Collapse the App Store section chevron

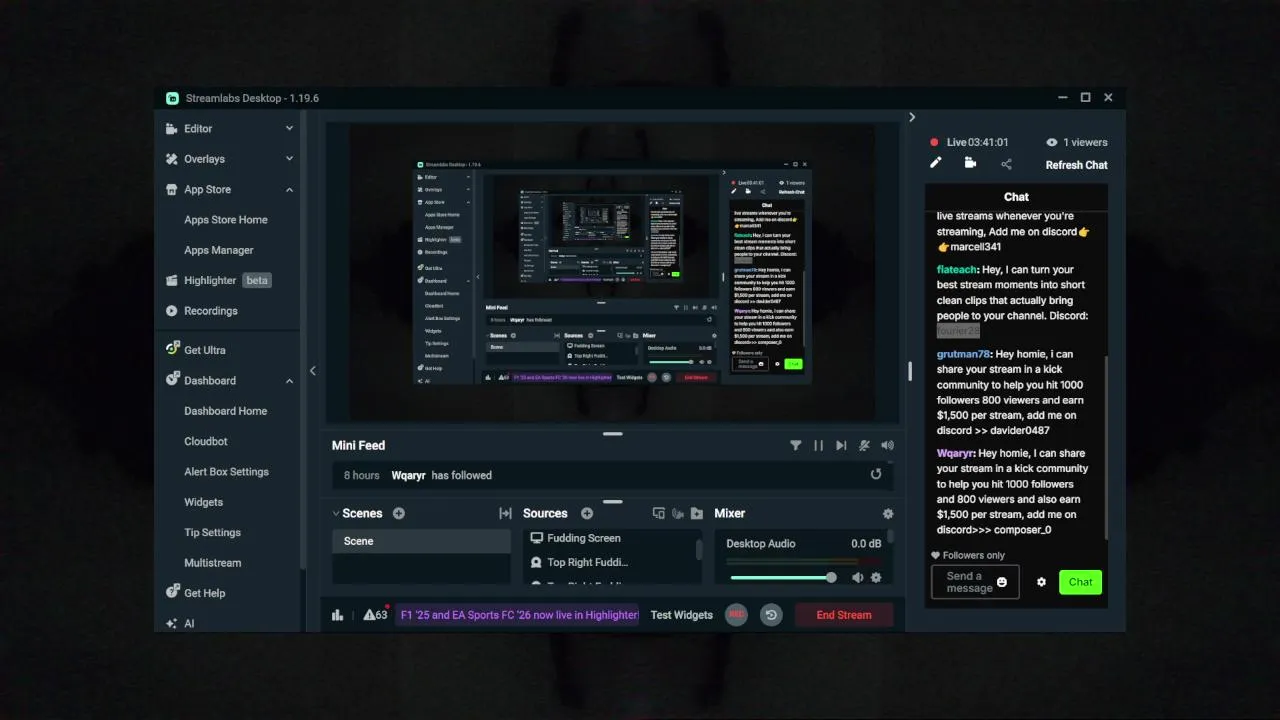point(289,189)
